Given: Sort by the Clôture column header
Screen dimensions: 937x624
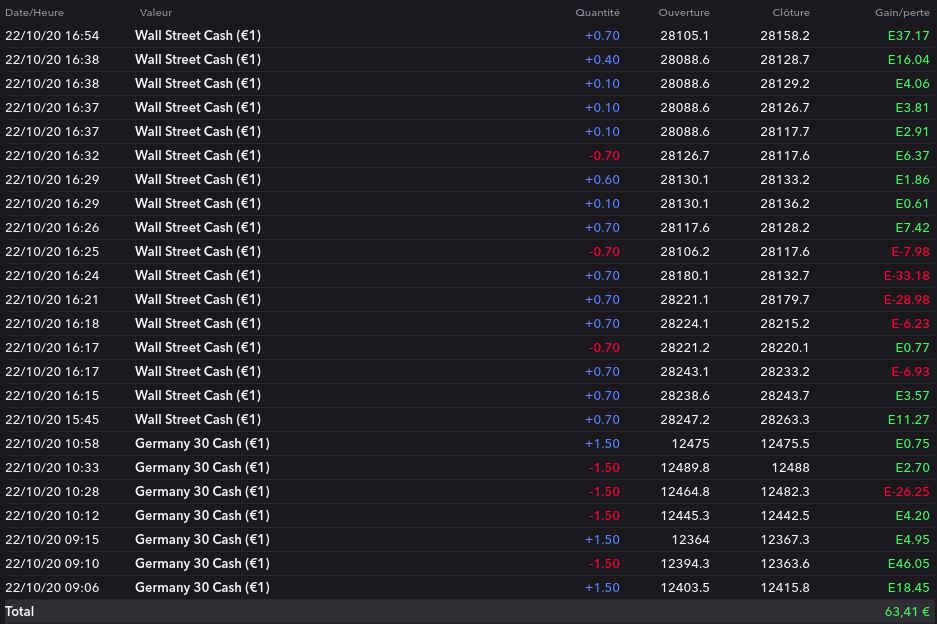Looking at the screenshot, I should point(791,12).
